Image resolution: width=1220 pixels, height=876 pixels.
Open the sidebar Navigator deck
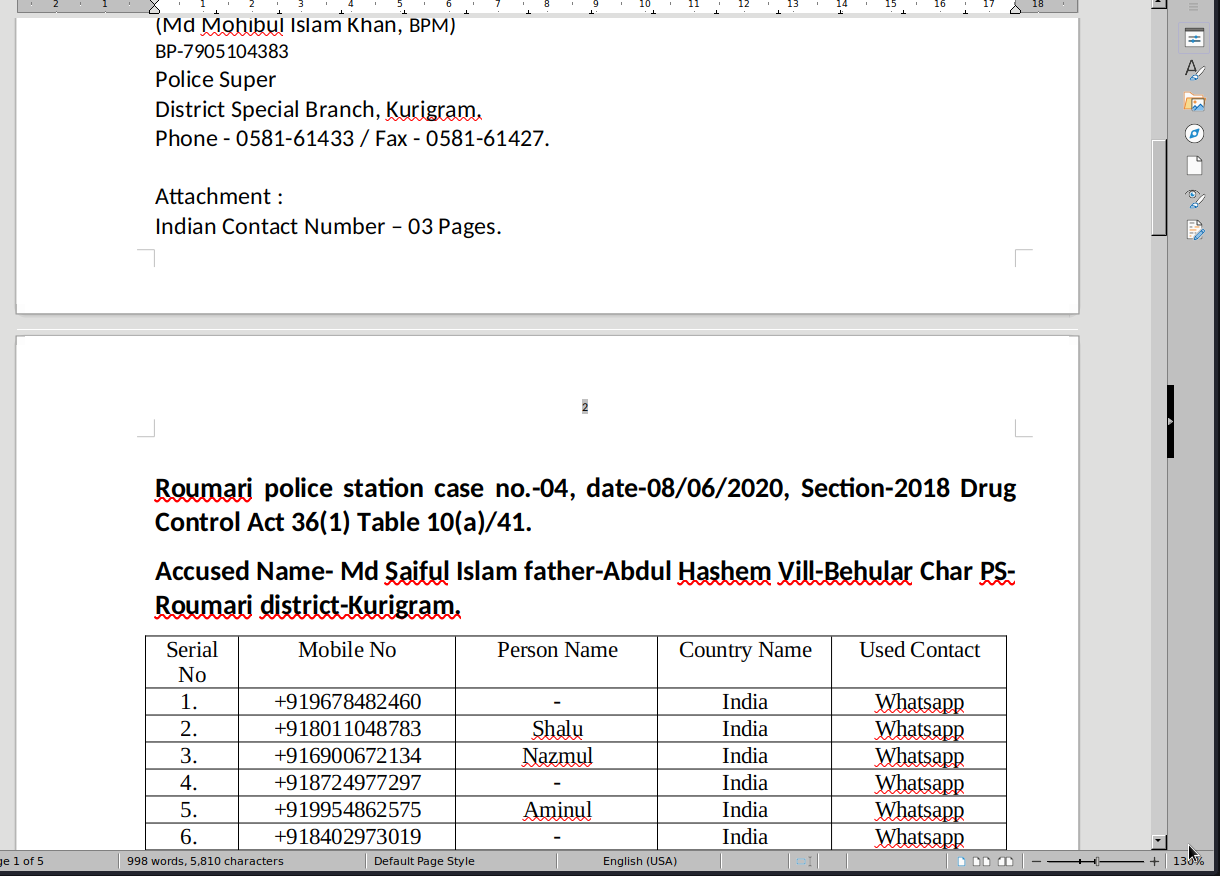(1194, 133)
